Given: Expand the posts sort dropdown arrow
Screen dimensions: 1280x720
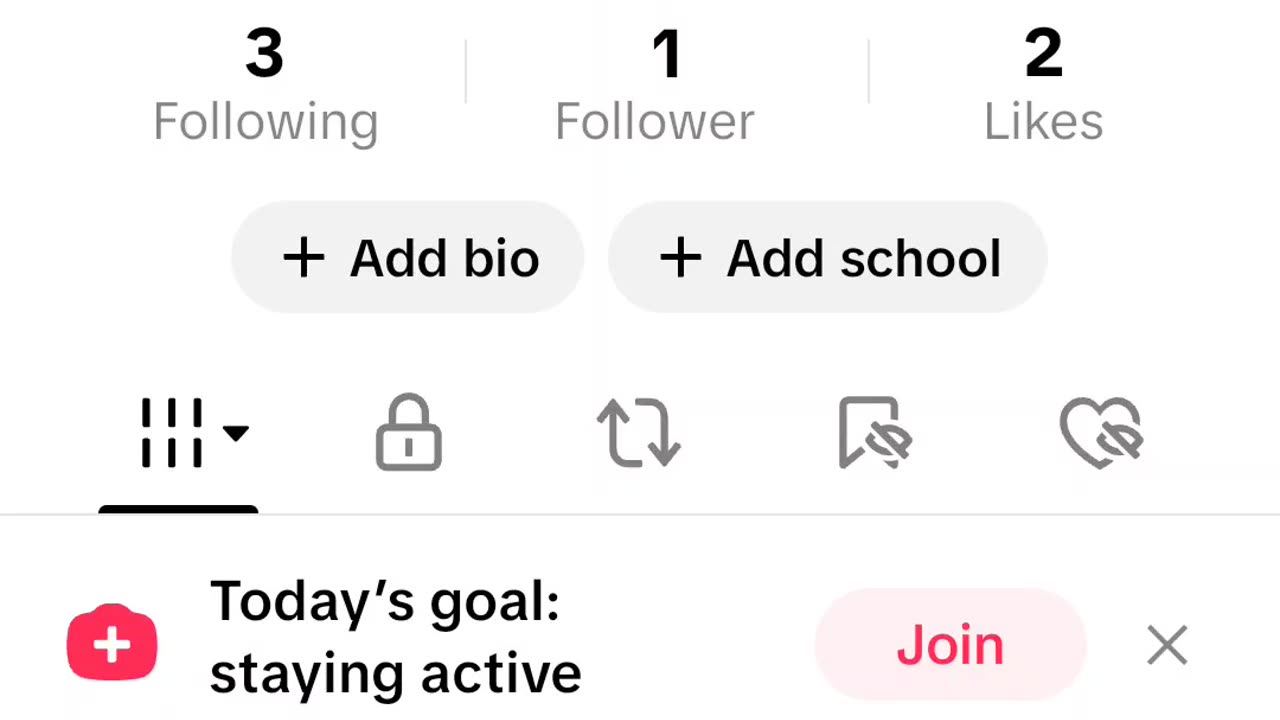Looking at the screenshot, I should tap(236, 433).
